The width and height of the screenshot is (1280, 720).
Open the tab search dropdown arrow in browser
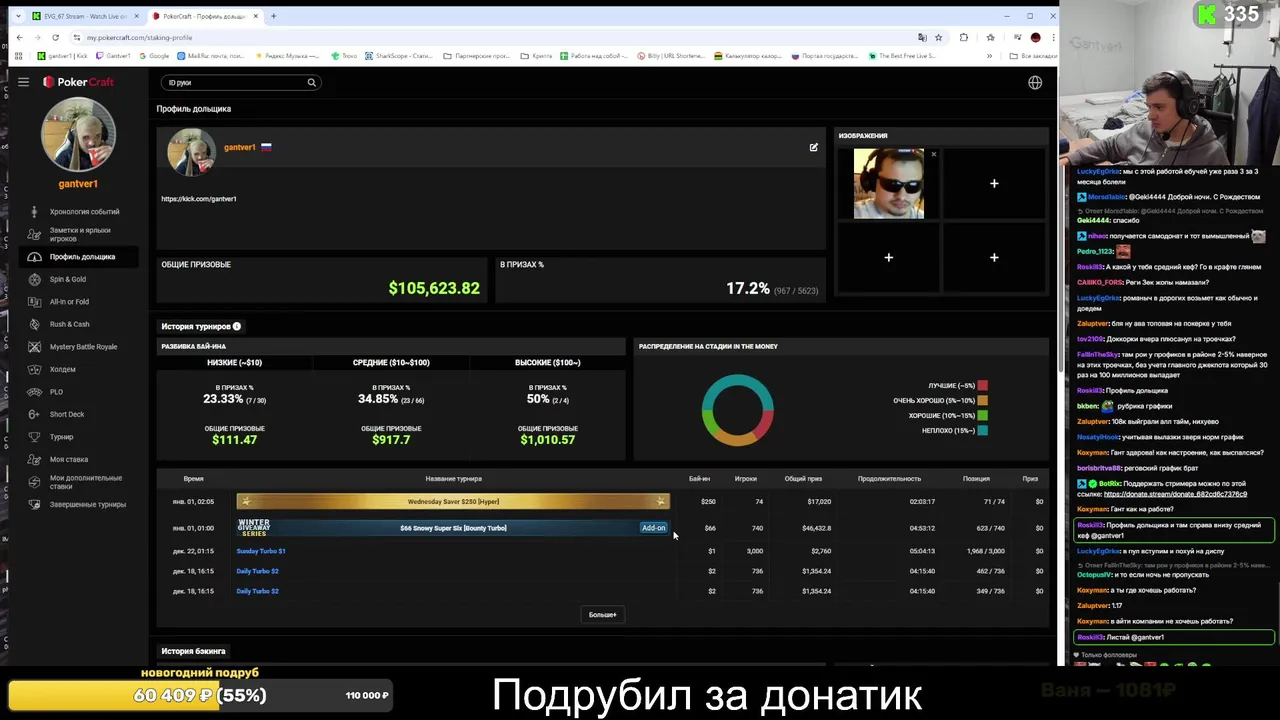[17, 16]
